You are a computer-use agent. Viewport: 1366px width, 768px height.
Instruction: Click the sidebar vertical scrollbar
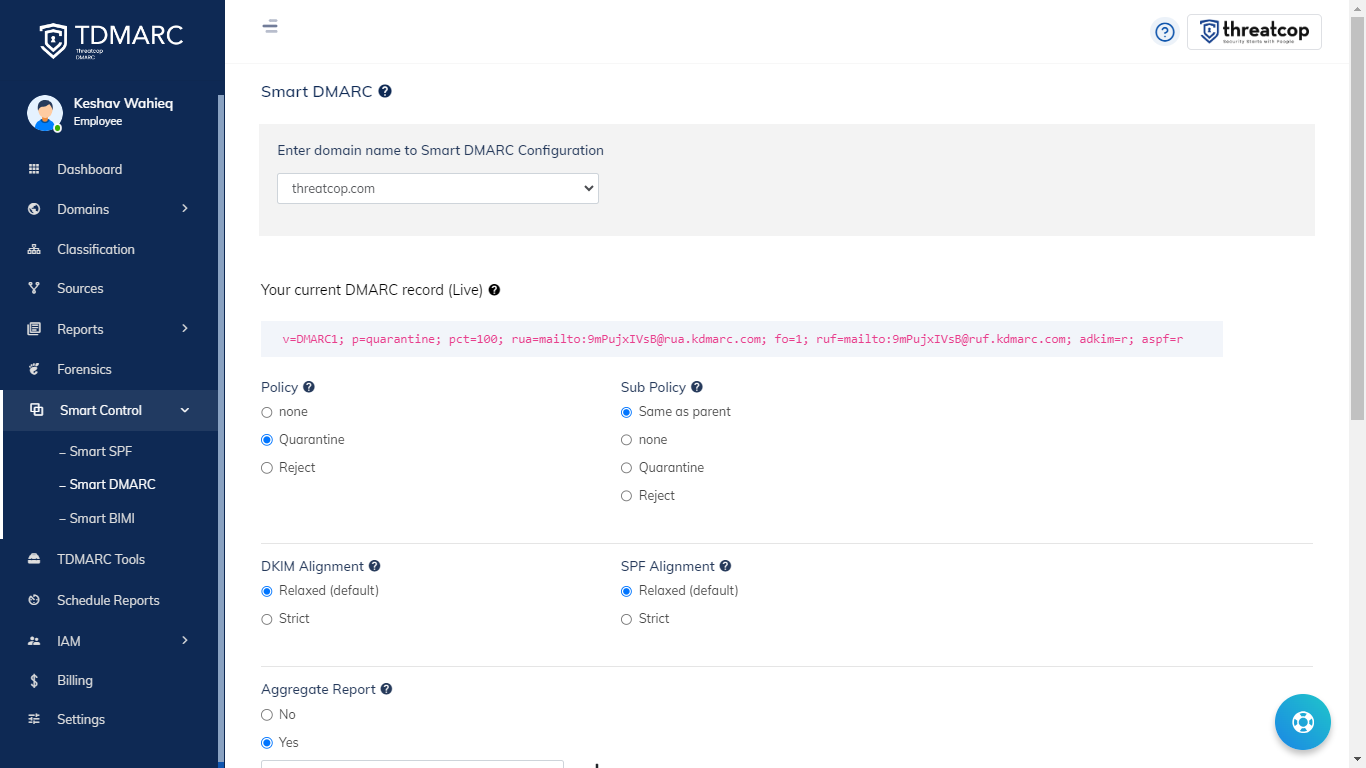pyautogui.click(x=221, y=430)
